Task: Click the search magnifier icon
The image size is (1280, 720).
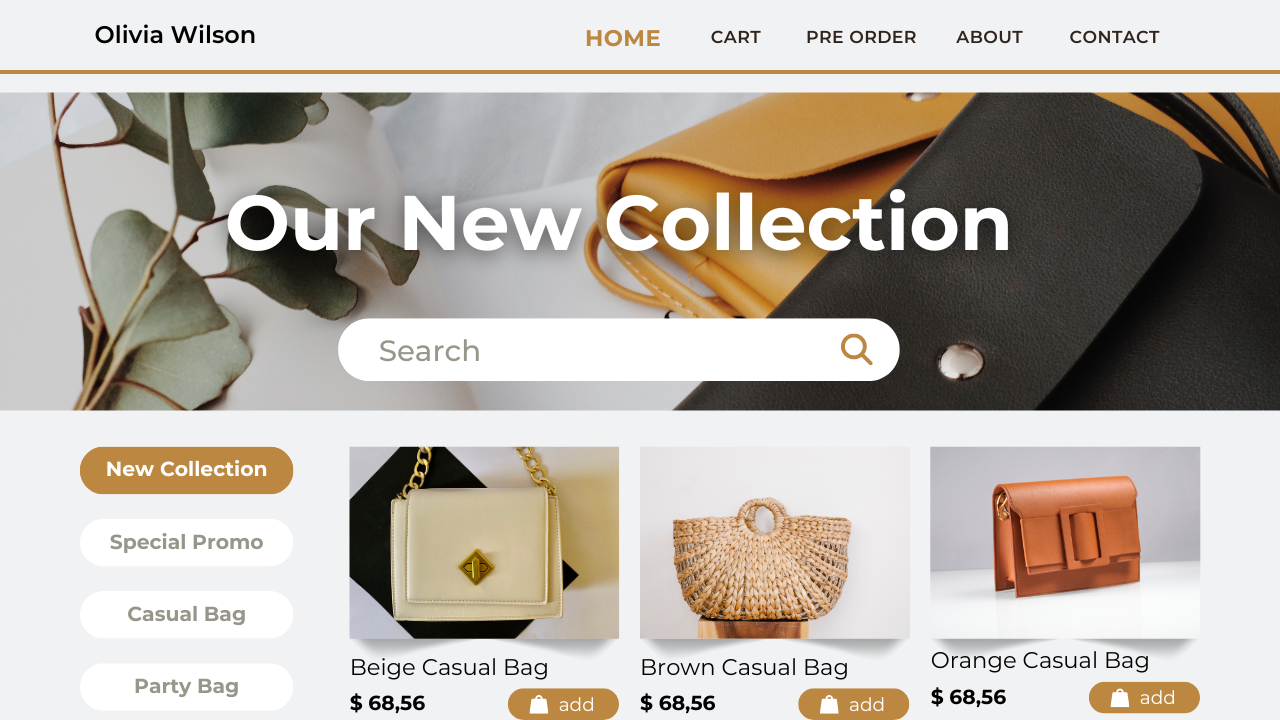Action: coord(856,349)
